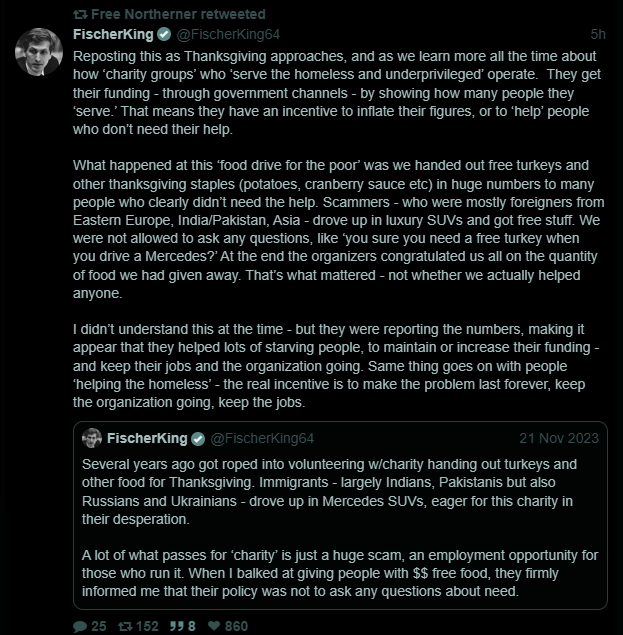The image size is (623, 635).
Task: Open FischerKing's large profile avatar
Action: 39,51
